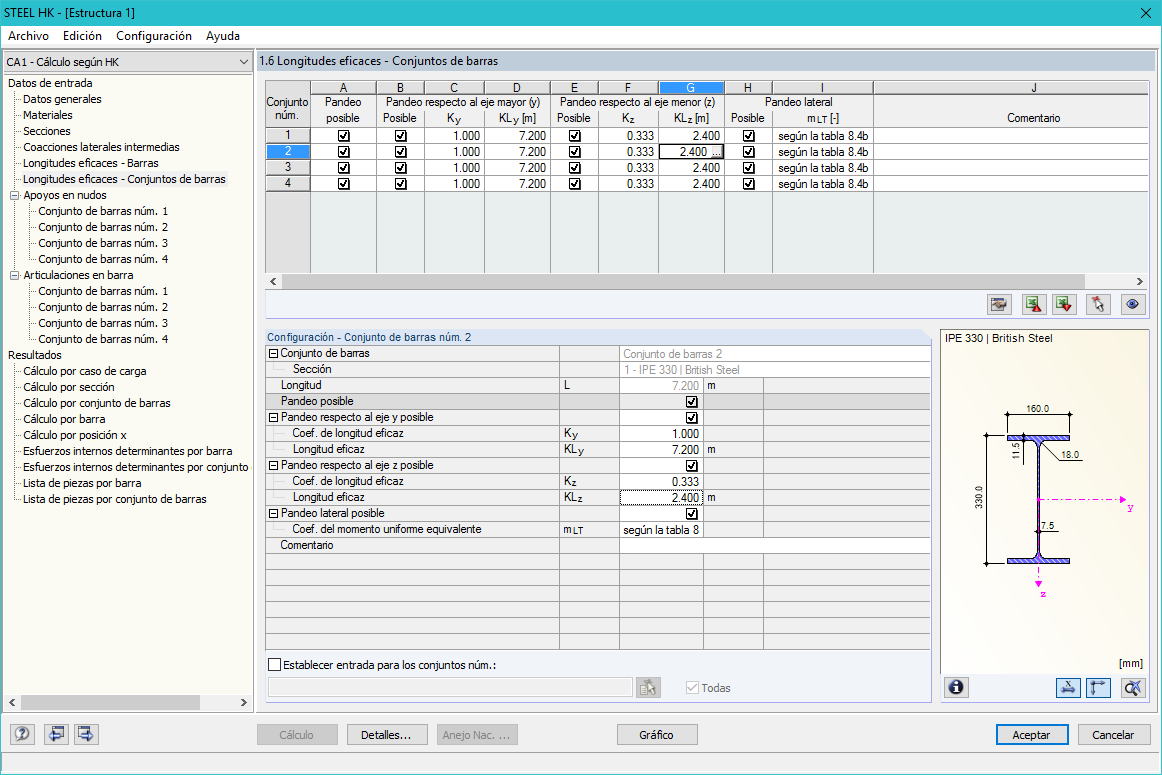Uncheck Pandeo posible in configuration panel
Viewport: 1162px width, 775px height.
click(x=691, y=402)
